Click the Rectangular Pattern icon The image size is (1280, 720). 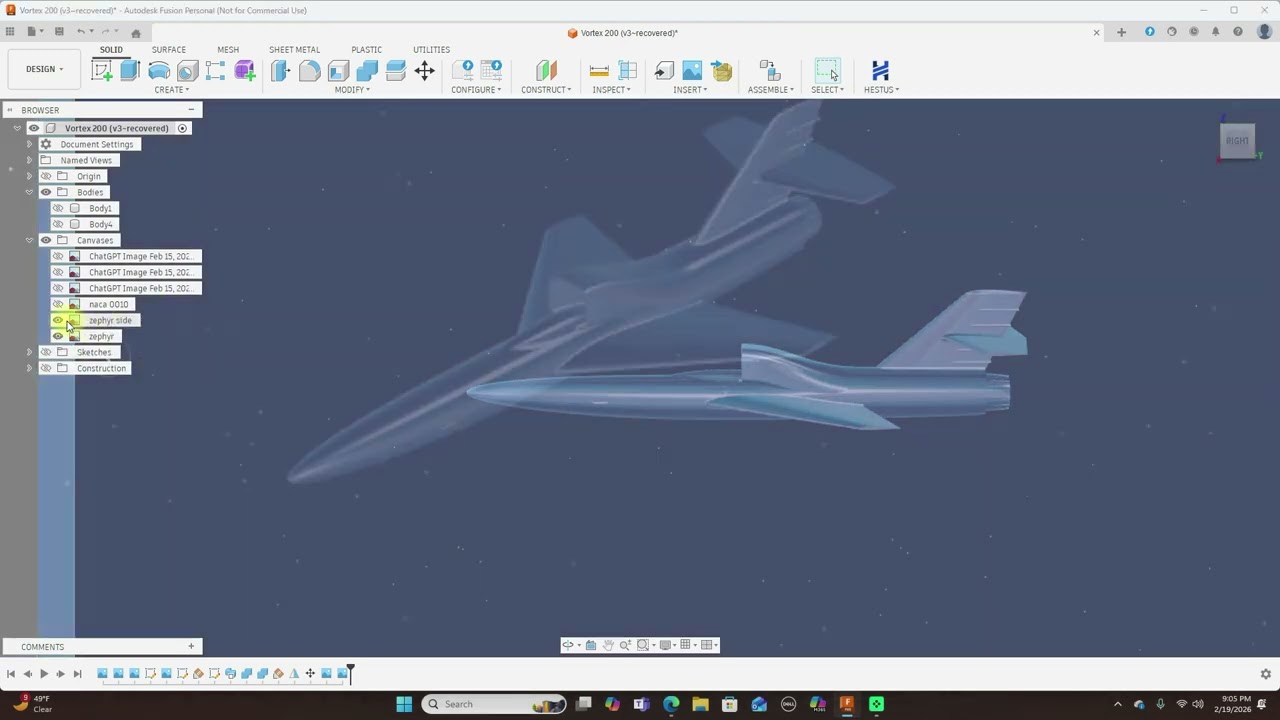click(x=216, y=70)
